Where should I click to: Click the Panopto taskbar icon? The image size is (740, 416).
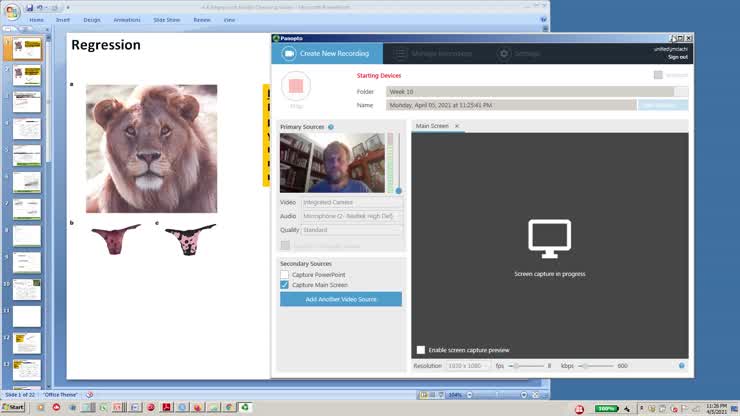click(245, 407)
